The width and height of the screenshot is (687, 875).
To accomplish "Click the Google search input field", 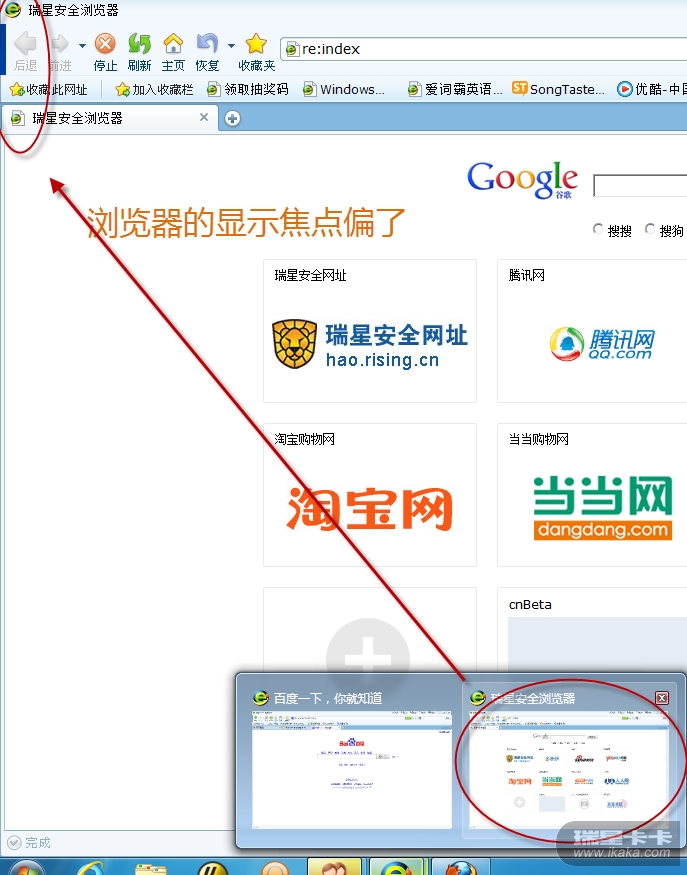I will [x=640, y=185].
